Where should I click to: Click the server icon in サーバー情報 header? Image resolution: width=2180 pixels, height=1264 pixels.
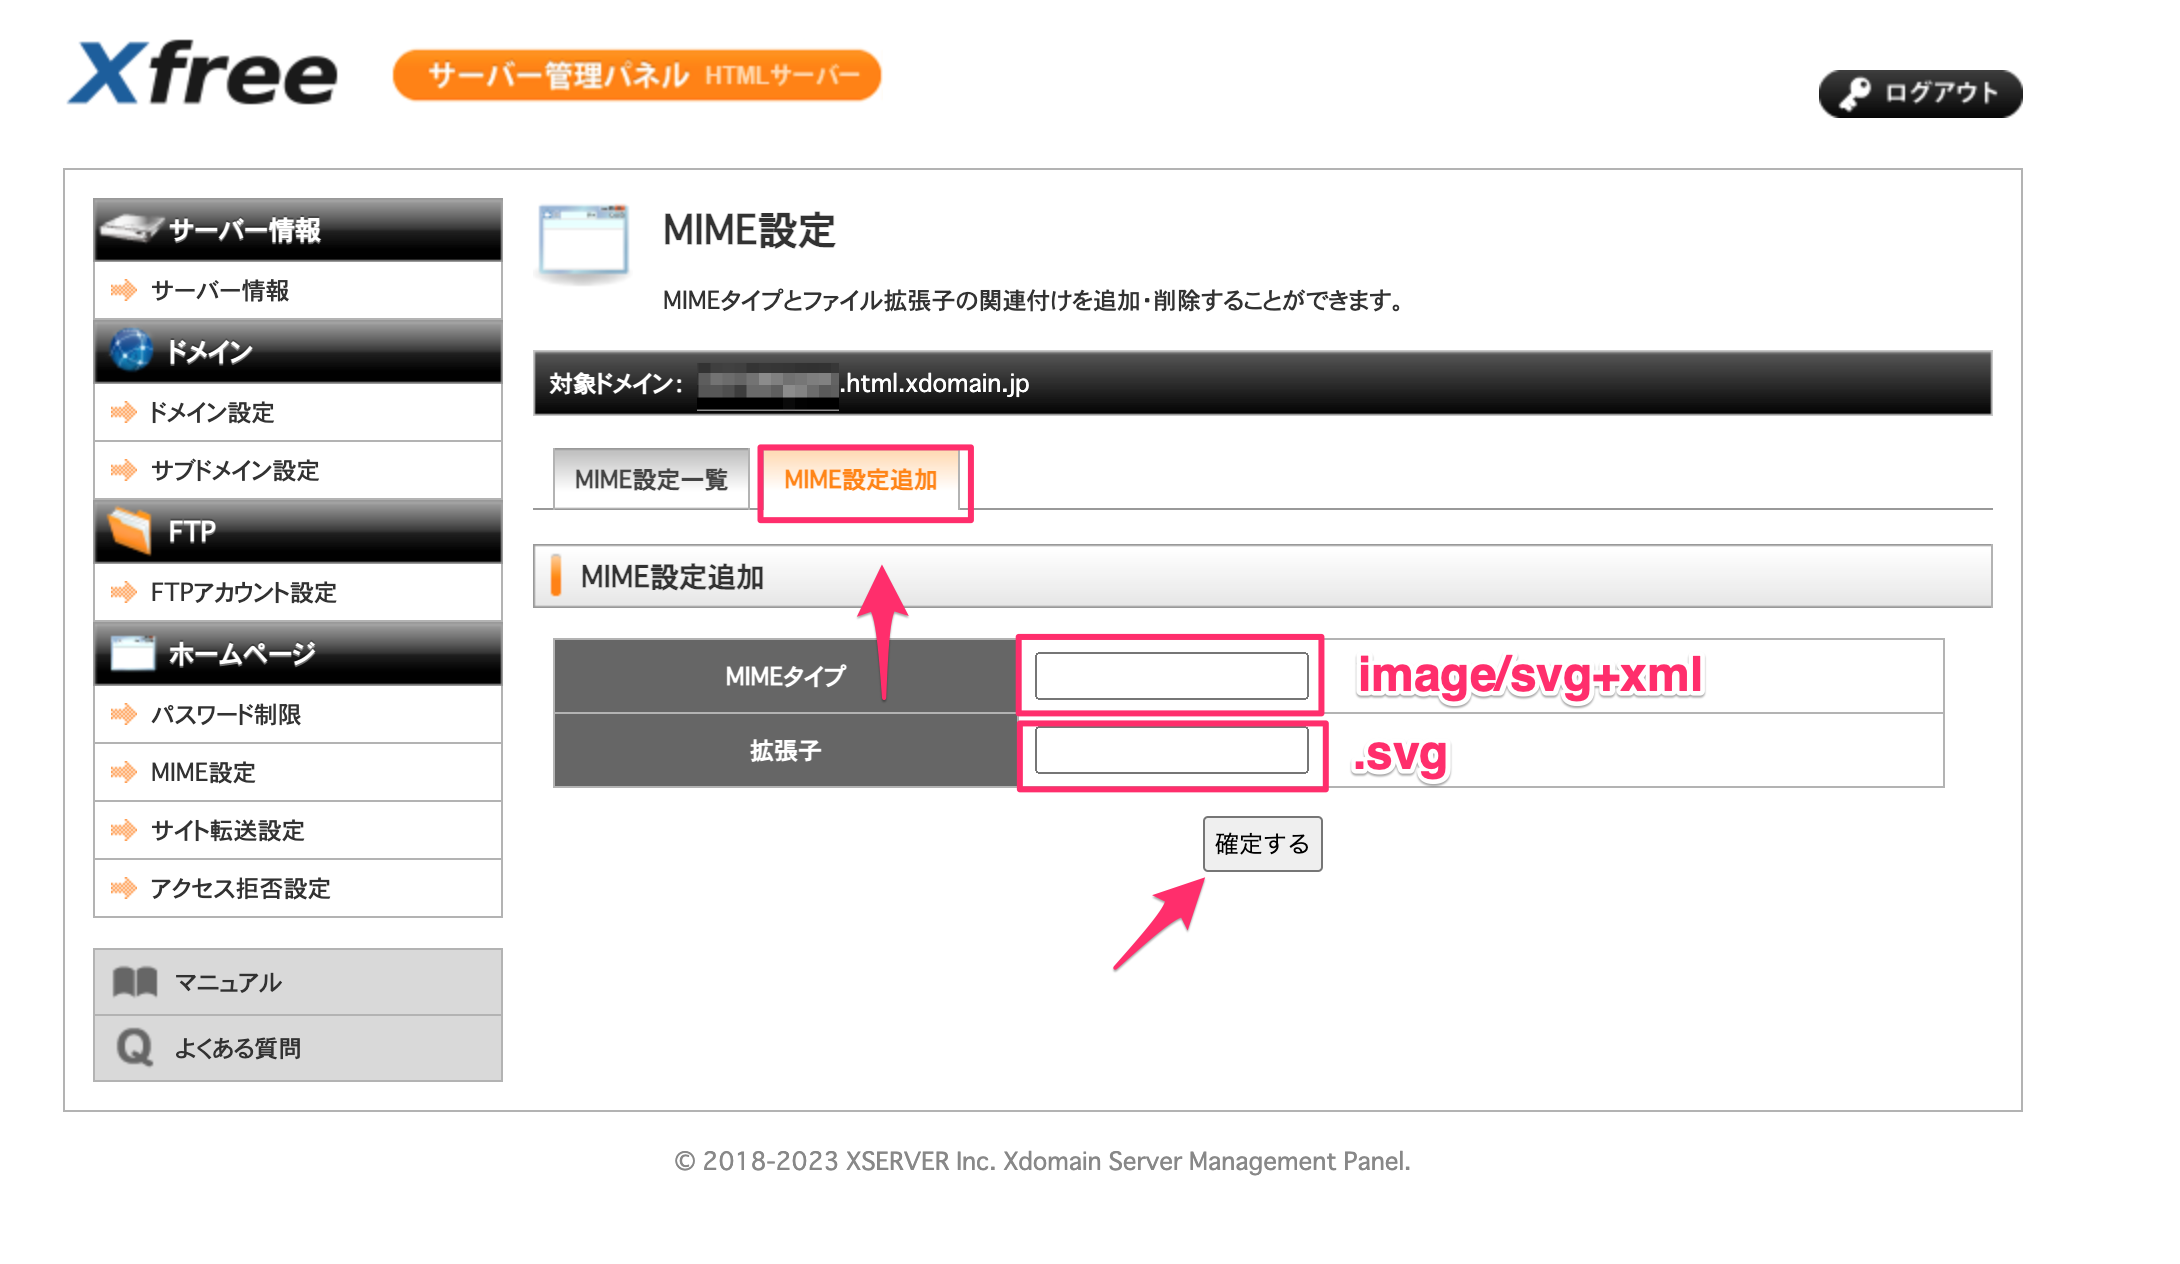click(x=130, y=229)
